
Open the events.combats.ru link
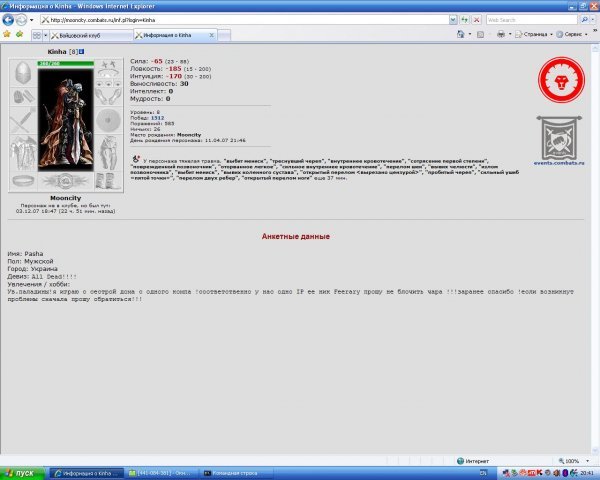[x=559, y=163]
